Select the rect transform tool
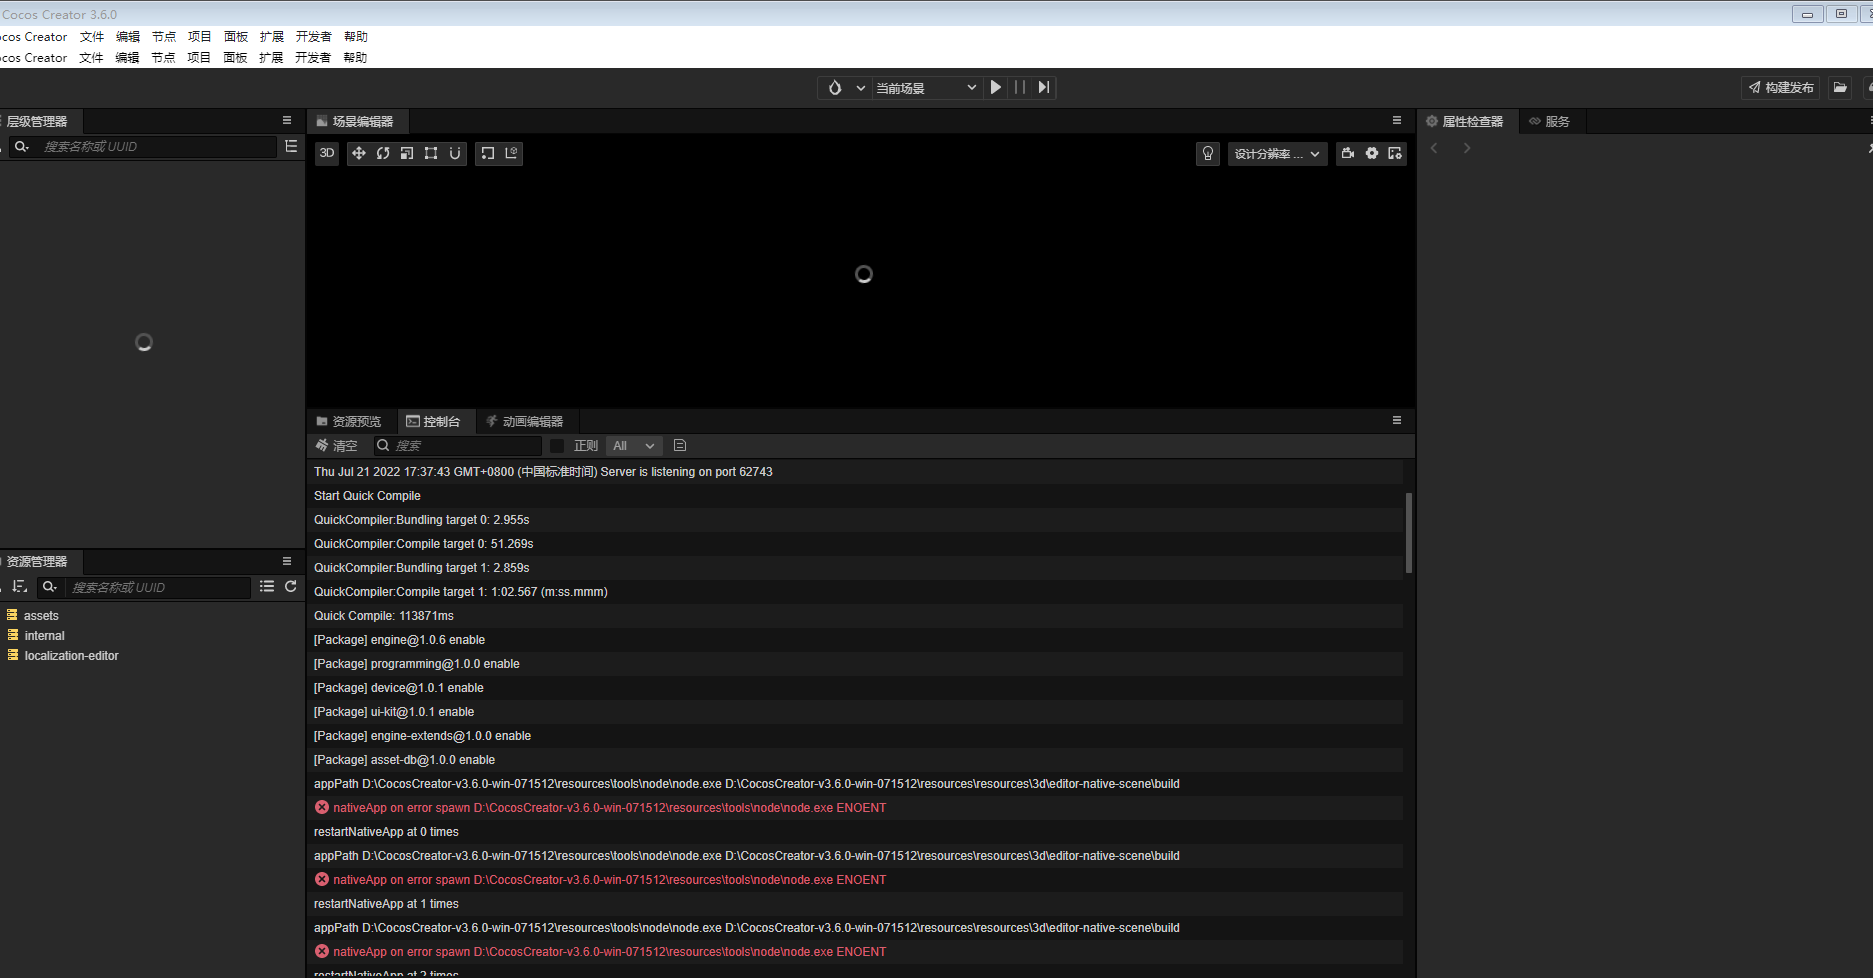1873x978 pixels. tap(431, 153)
